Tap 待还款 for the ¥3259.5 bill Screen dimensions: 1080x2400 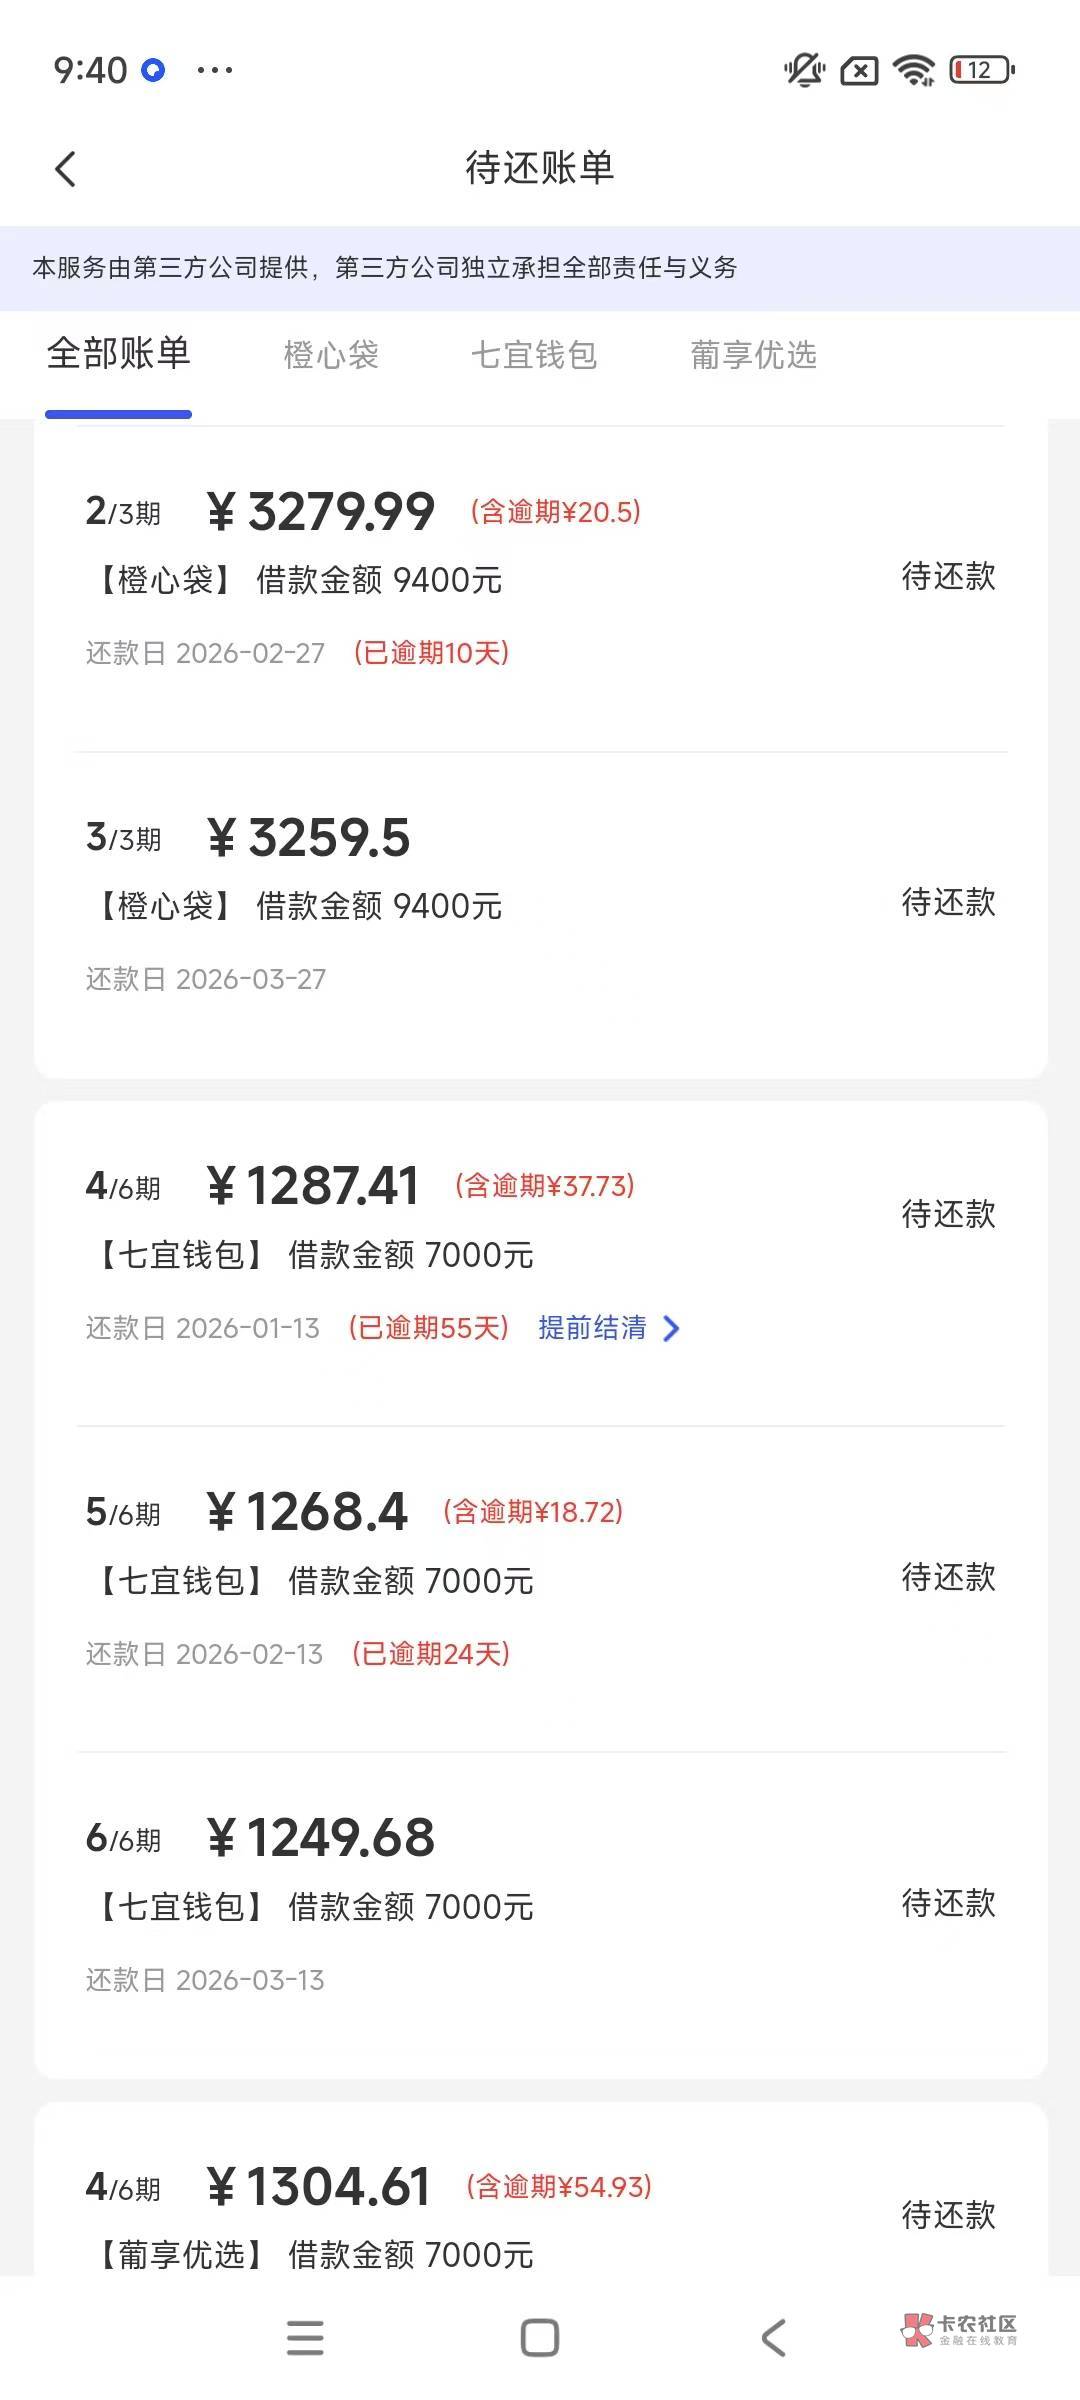click(948, 902)
